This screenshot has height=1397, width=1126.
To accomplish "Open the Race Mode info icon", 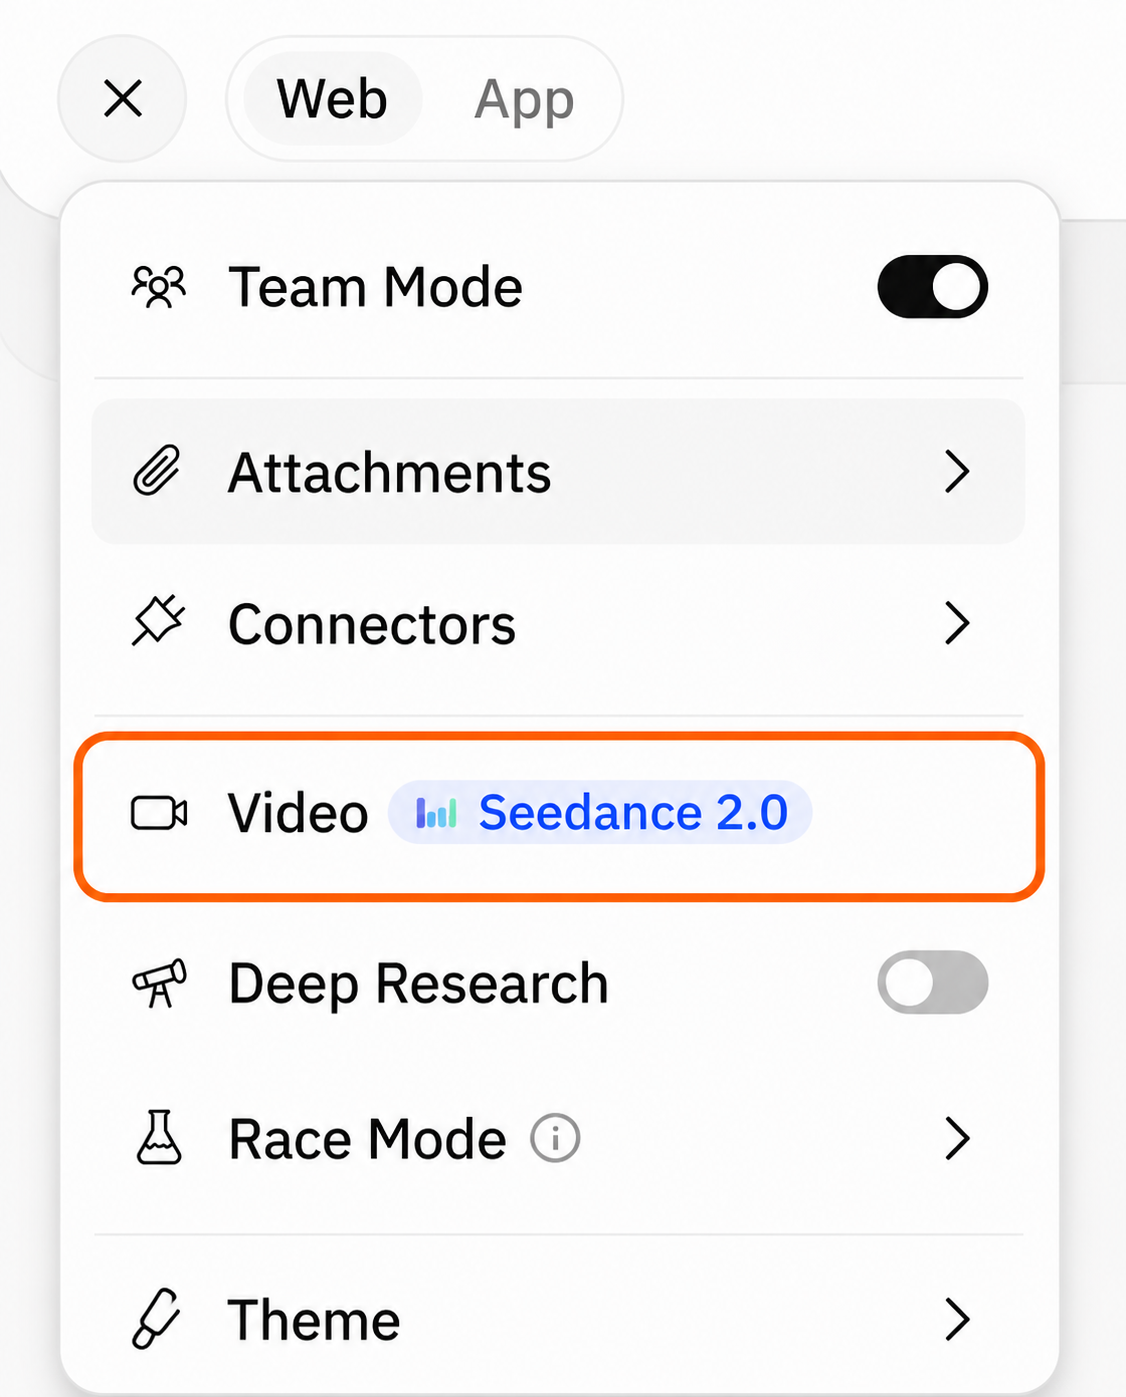I will (x=555, y=1138).
